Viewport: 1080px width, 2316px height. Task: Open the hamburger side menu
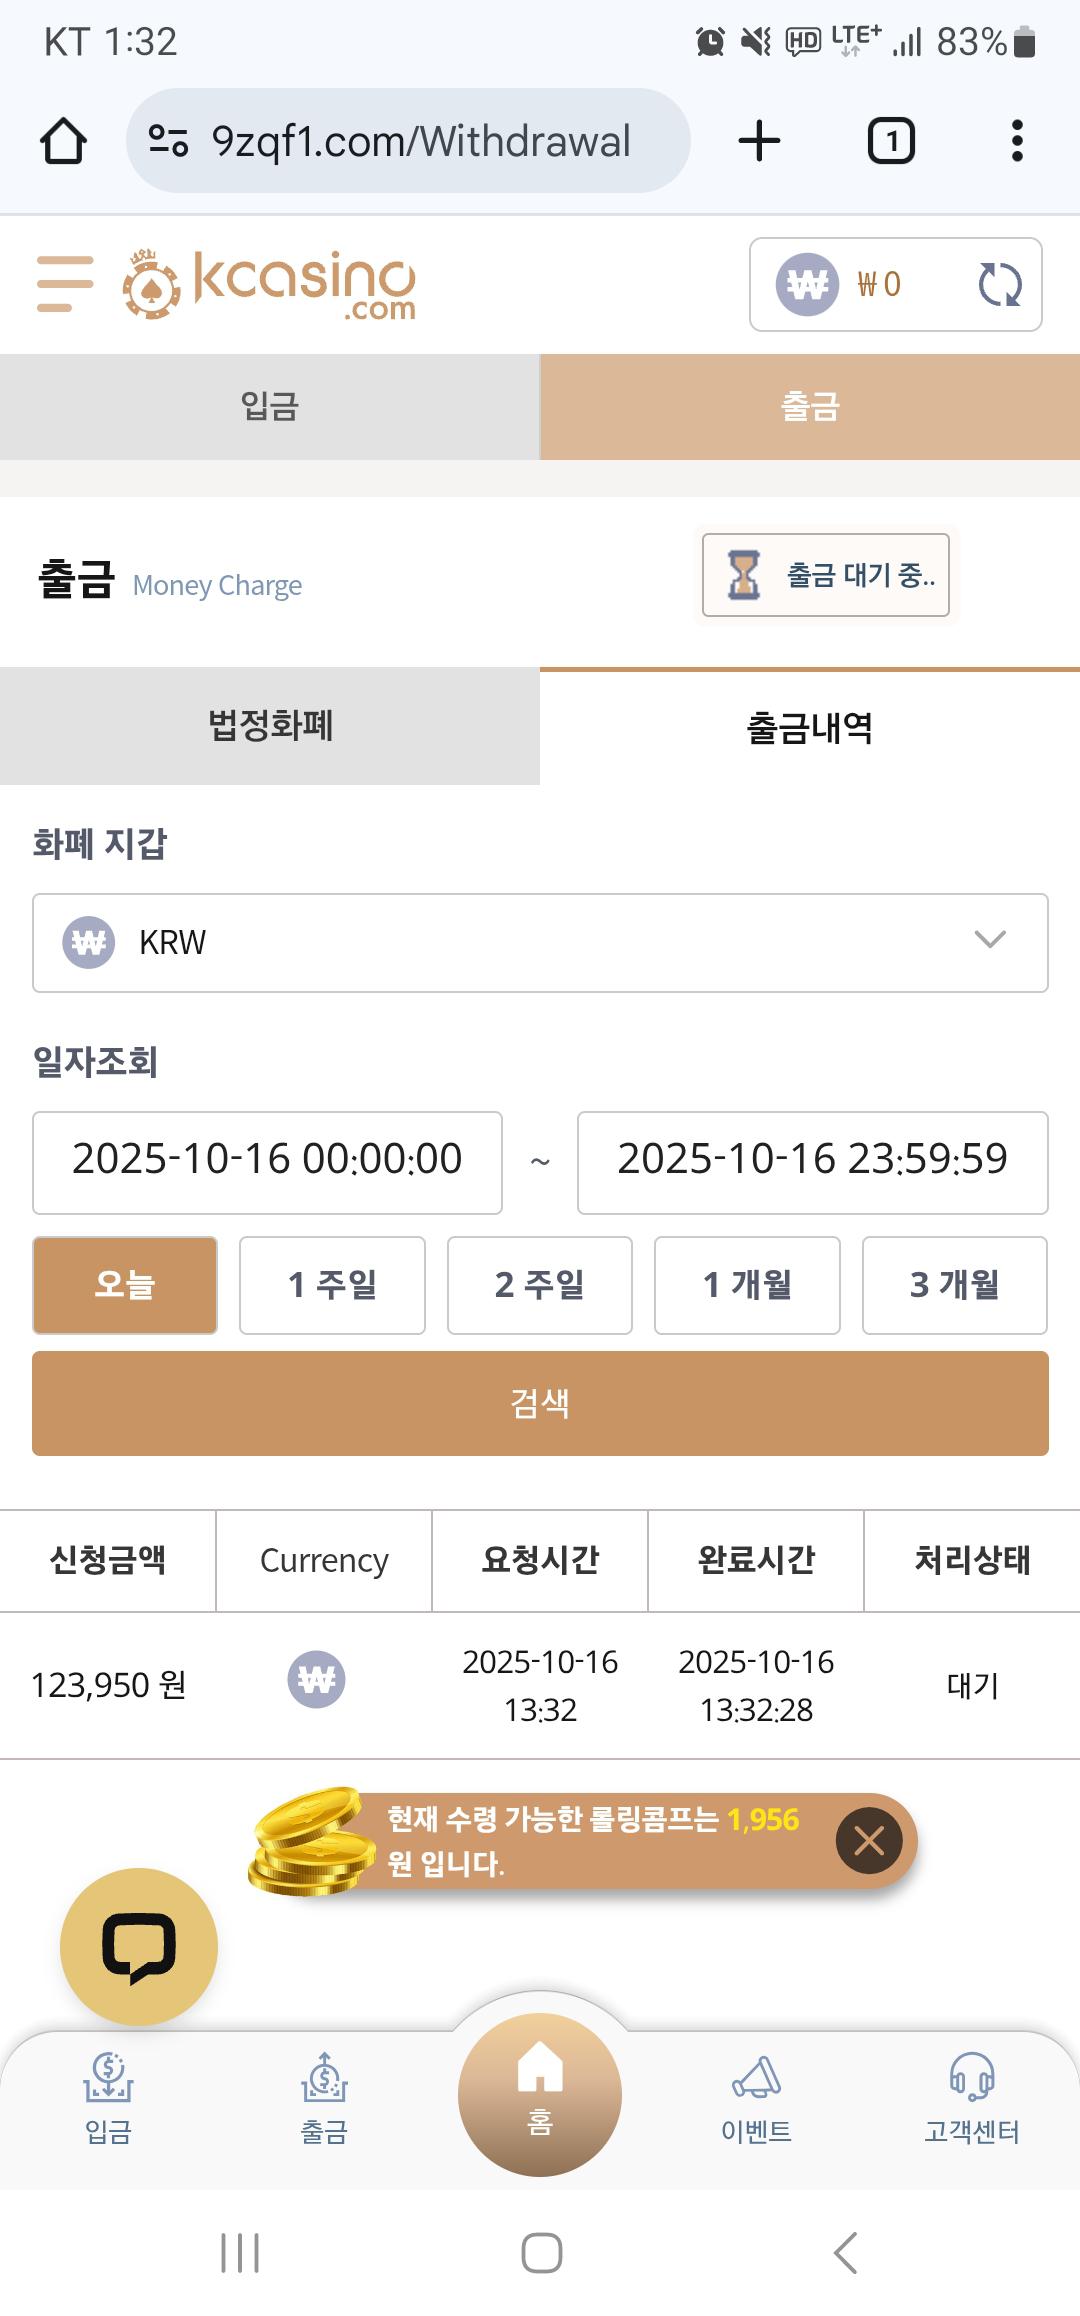(x=65, y=284)
